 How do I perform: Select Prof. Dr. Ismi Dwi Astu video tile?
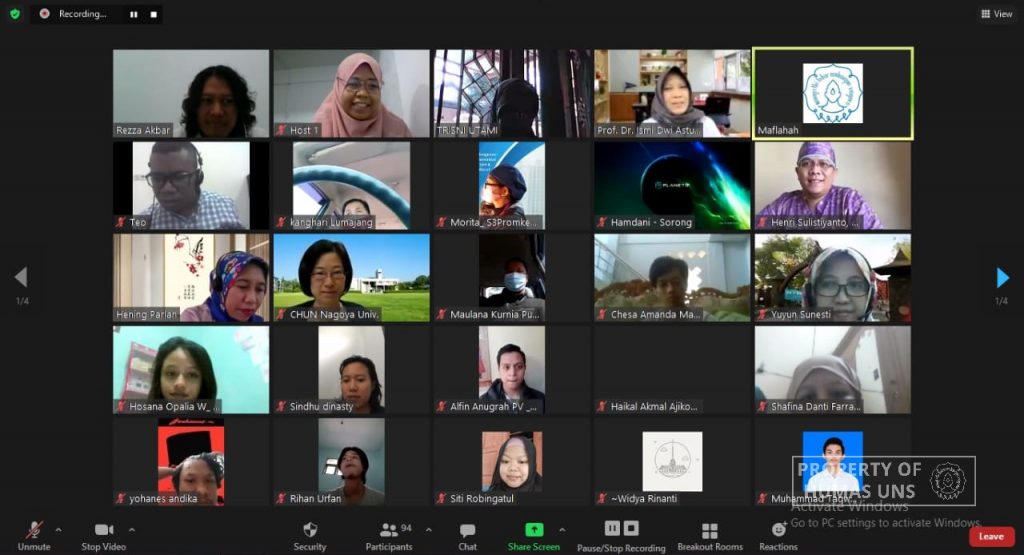(x=673, y=93)
